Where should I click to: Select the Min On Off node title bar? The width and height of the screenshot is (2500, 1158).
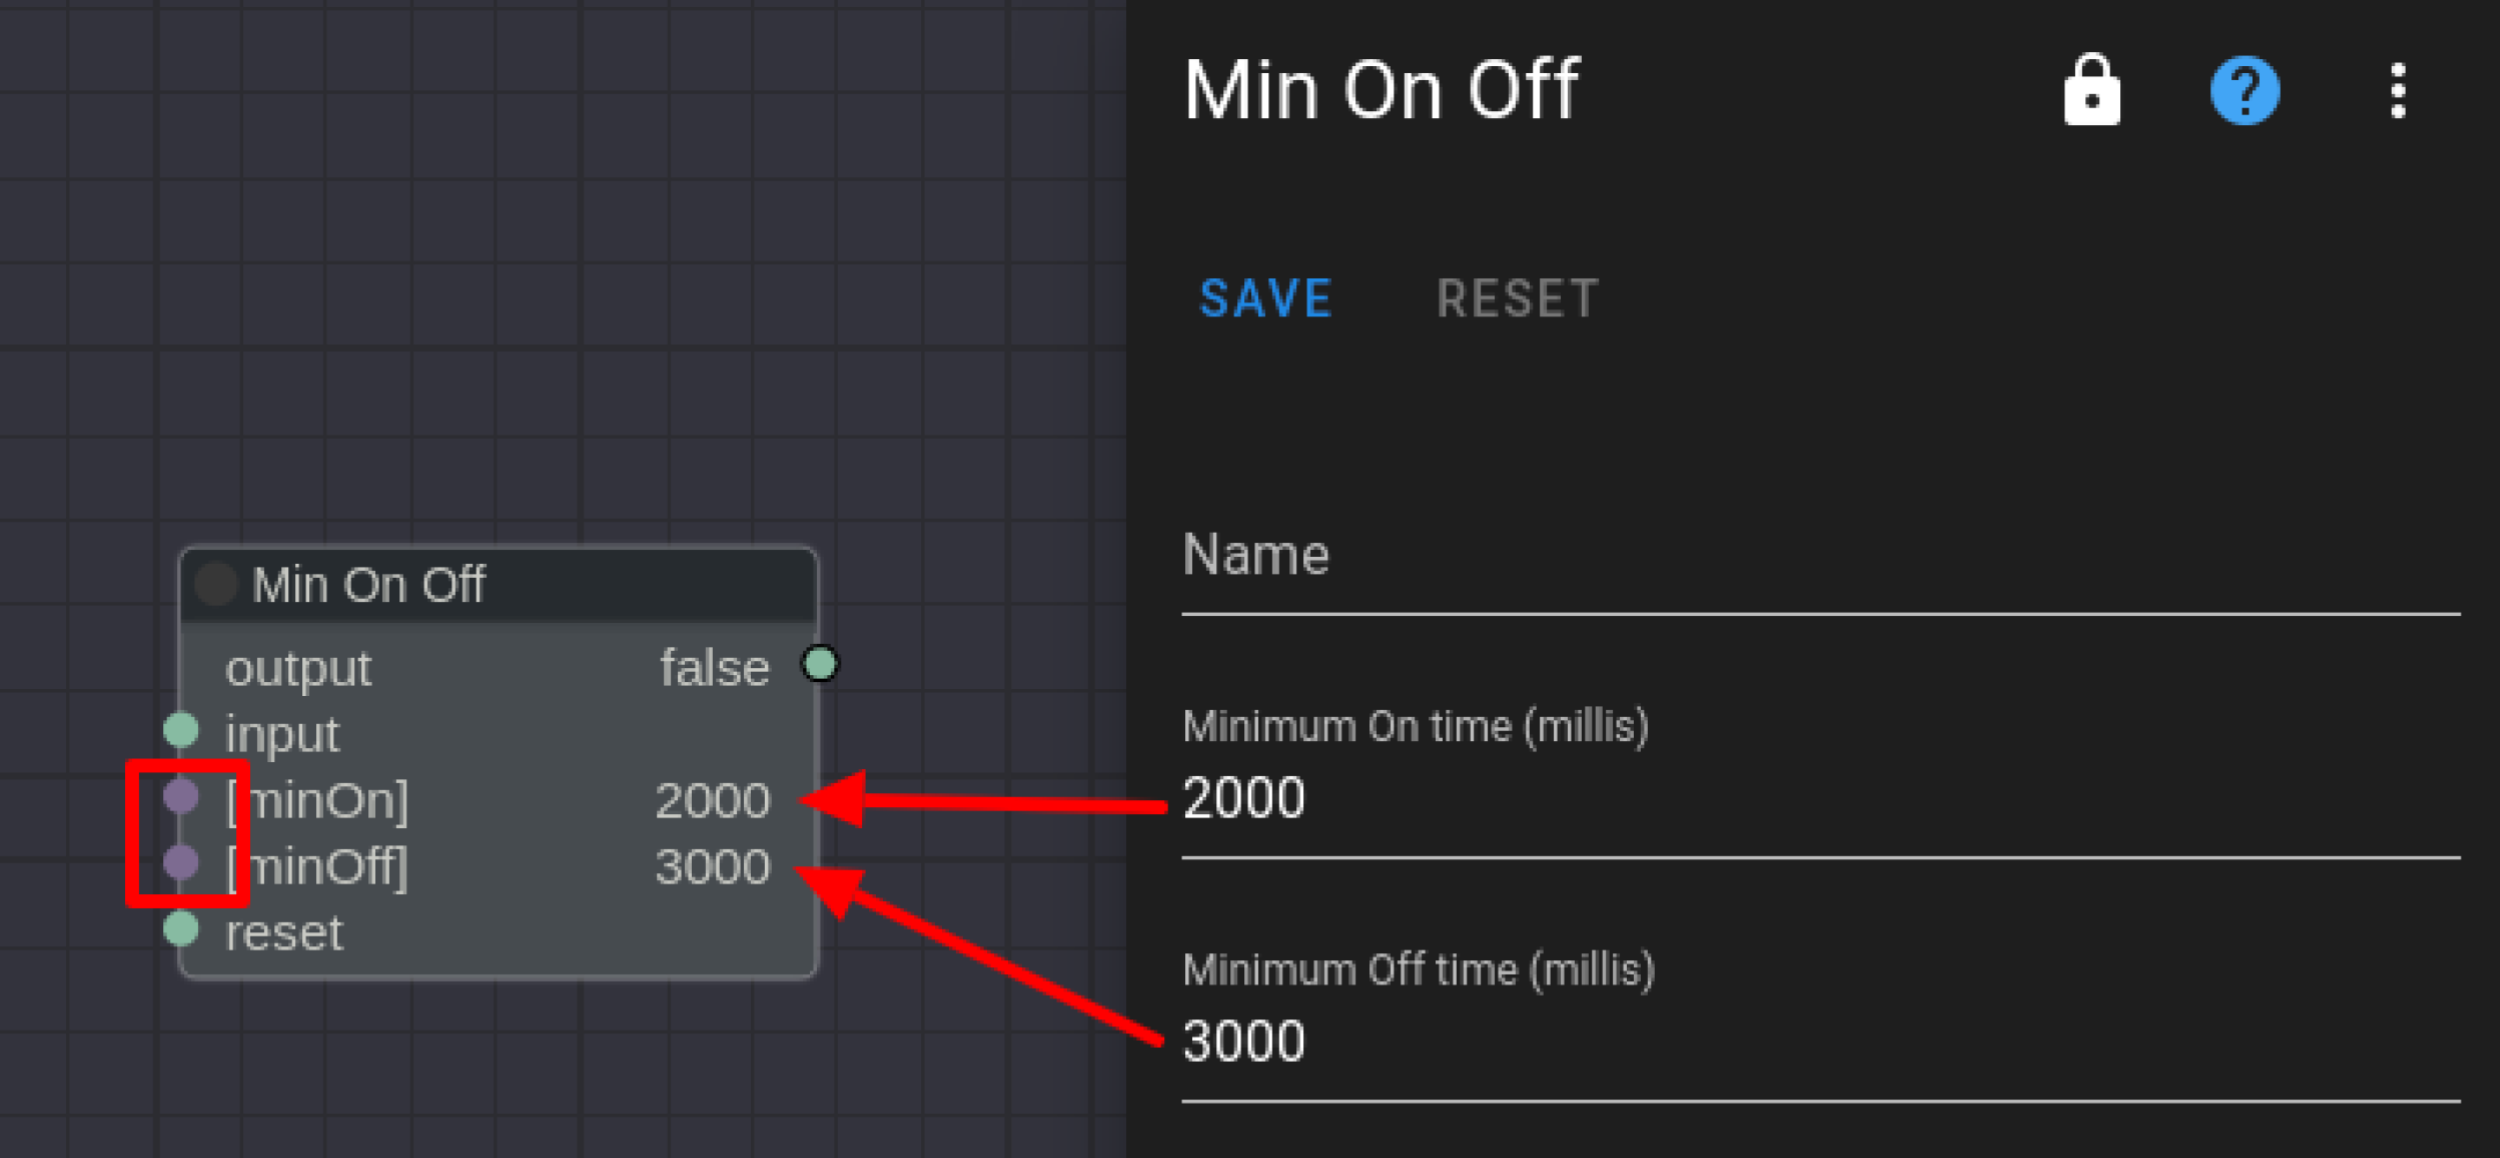498,585
